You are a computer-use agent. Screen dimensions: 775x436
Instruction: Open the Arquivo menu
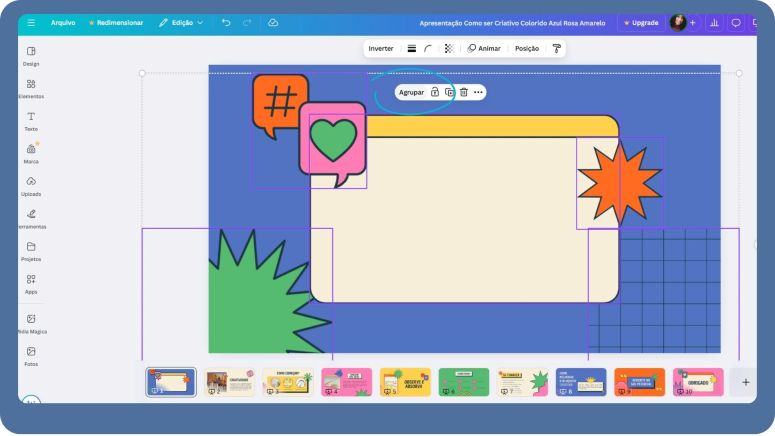[63, 22]
